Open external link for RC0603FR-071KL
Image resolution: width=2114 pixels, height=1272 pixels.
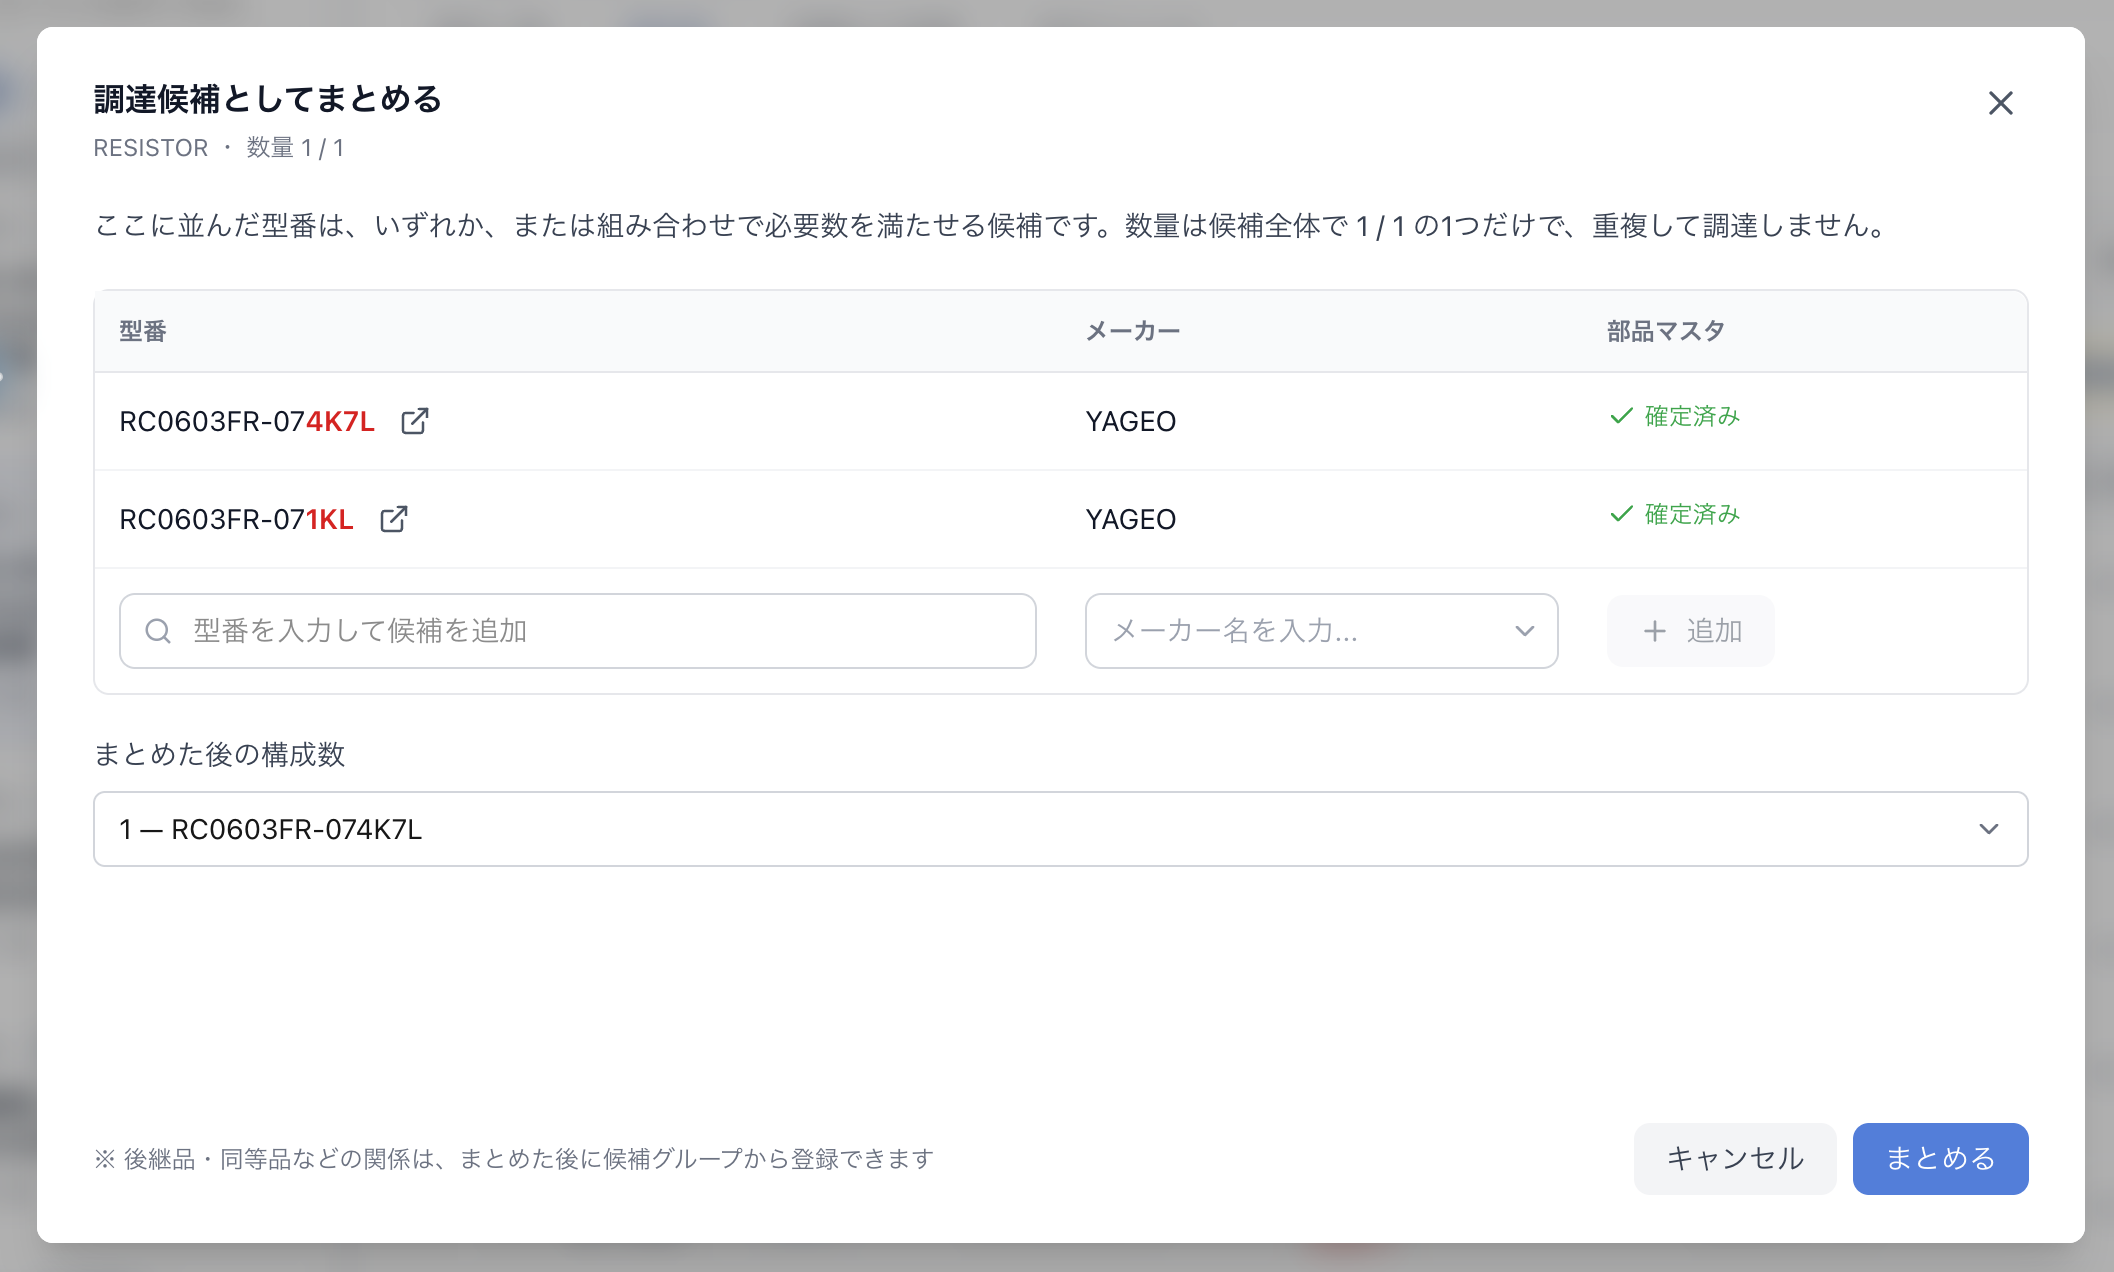click(x=394, y=519)
